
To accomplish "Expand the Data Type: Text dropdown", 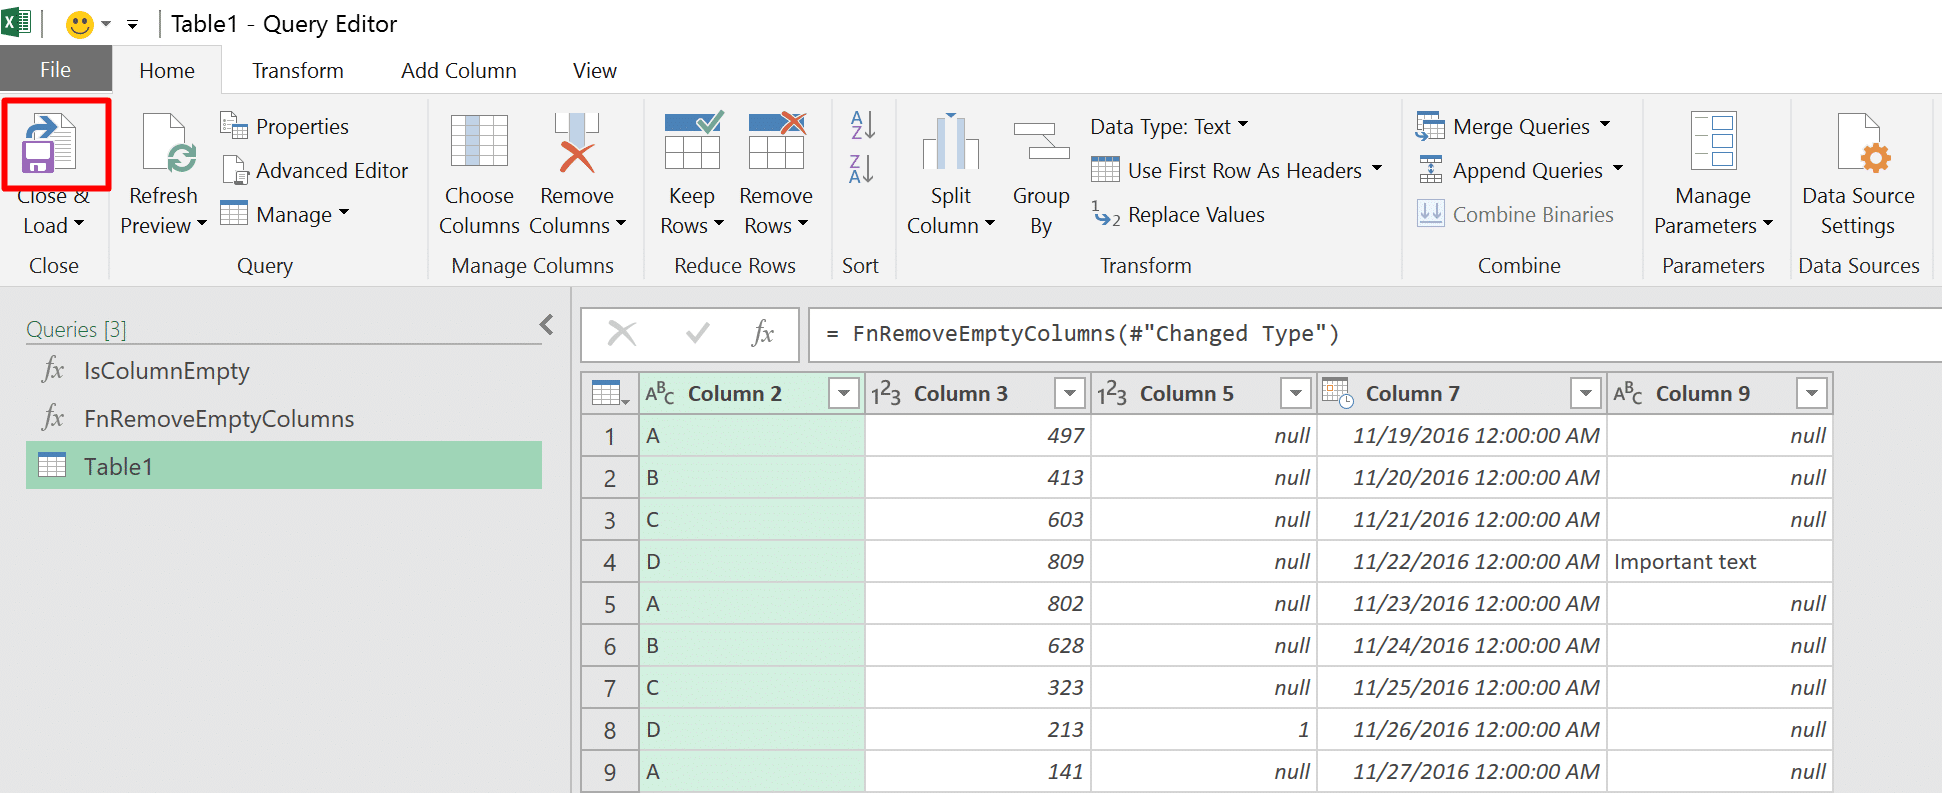I will (x=1243, y=125).
